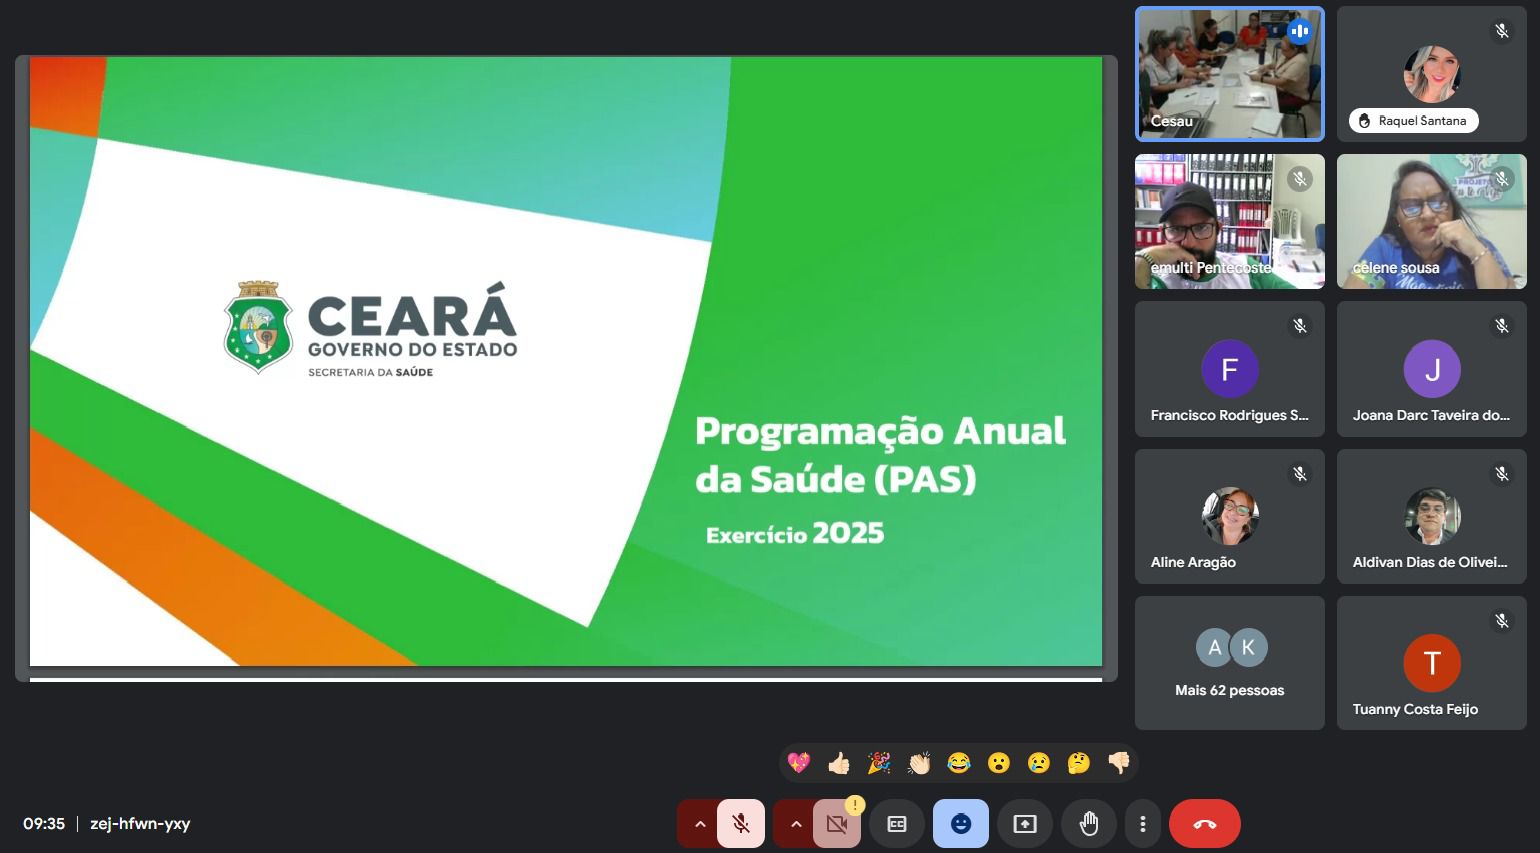Screen dimensions: 1540x853
Task: Select the Raquel Santana participant tile
Action: pos(1432,74)
